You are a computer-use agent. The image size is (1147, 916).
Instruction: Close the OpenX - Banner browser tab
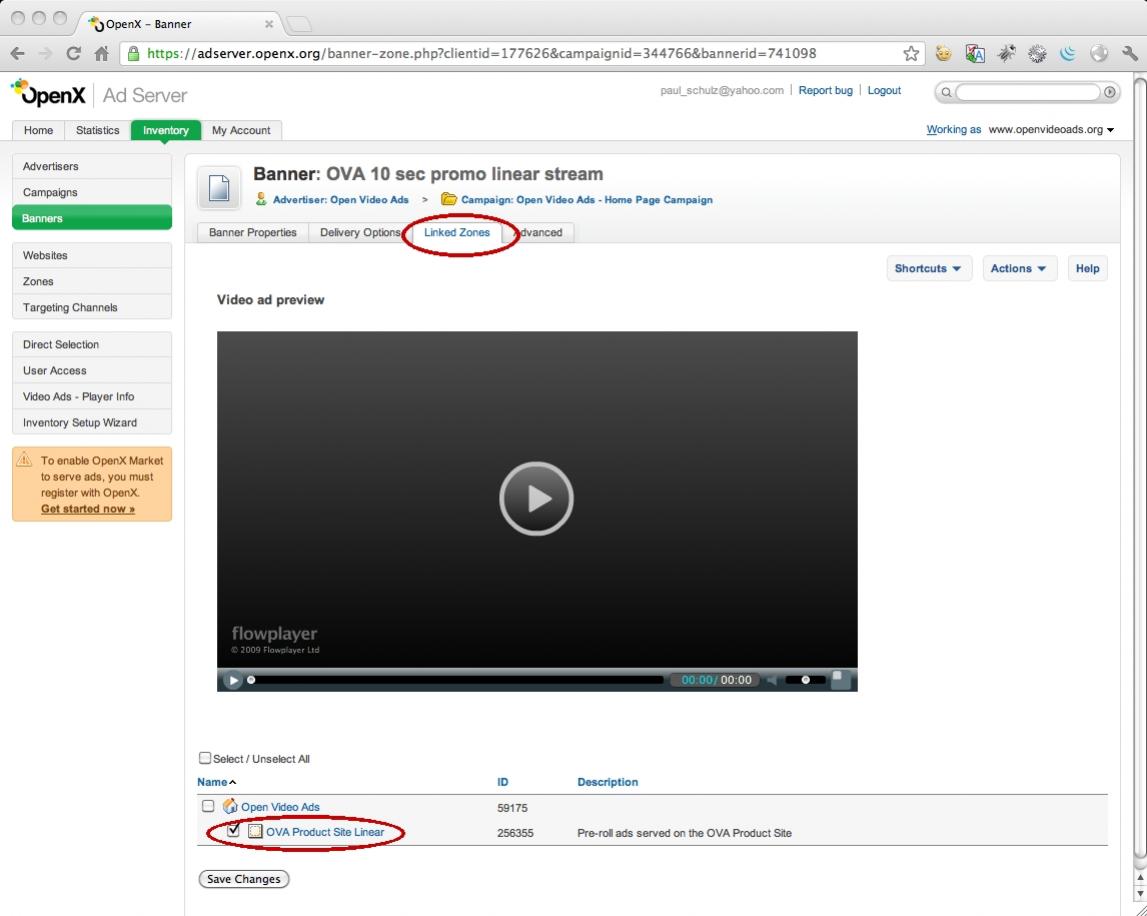pos(268,24)
